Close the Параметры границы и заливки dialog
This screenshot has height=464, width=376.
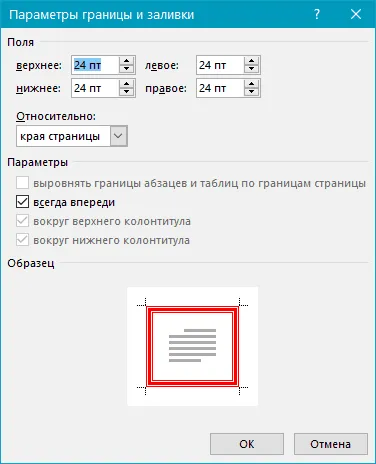356,14
